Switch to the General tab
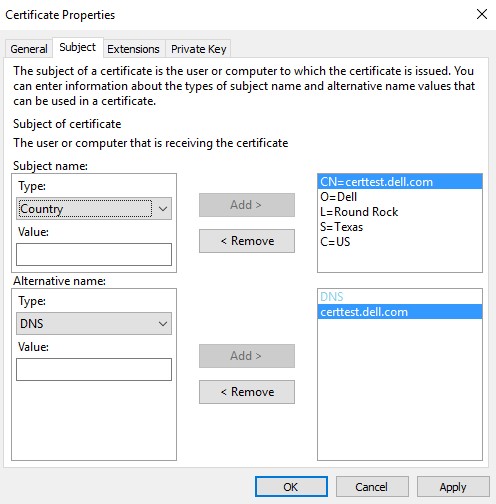 [29, 49]
